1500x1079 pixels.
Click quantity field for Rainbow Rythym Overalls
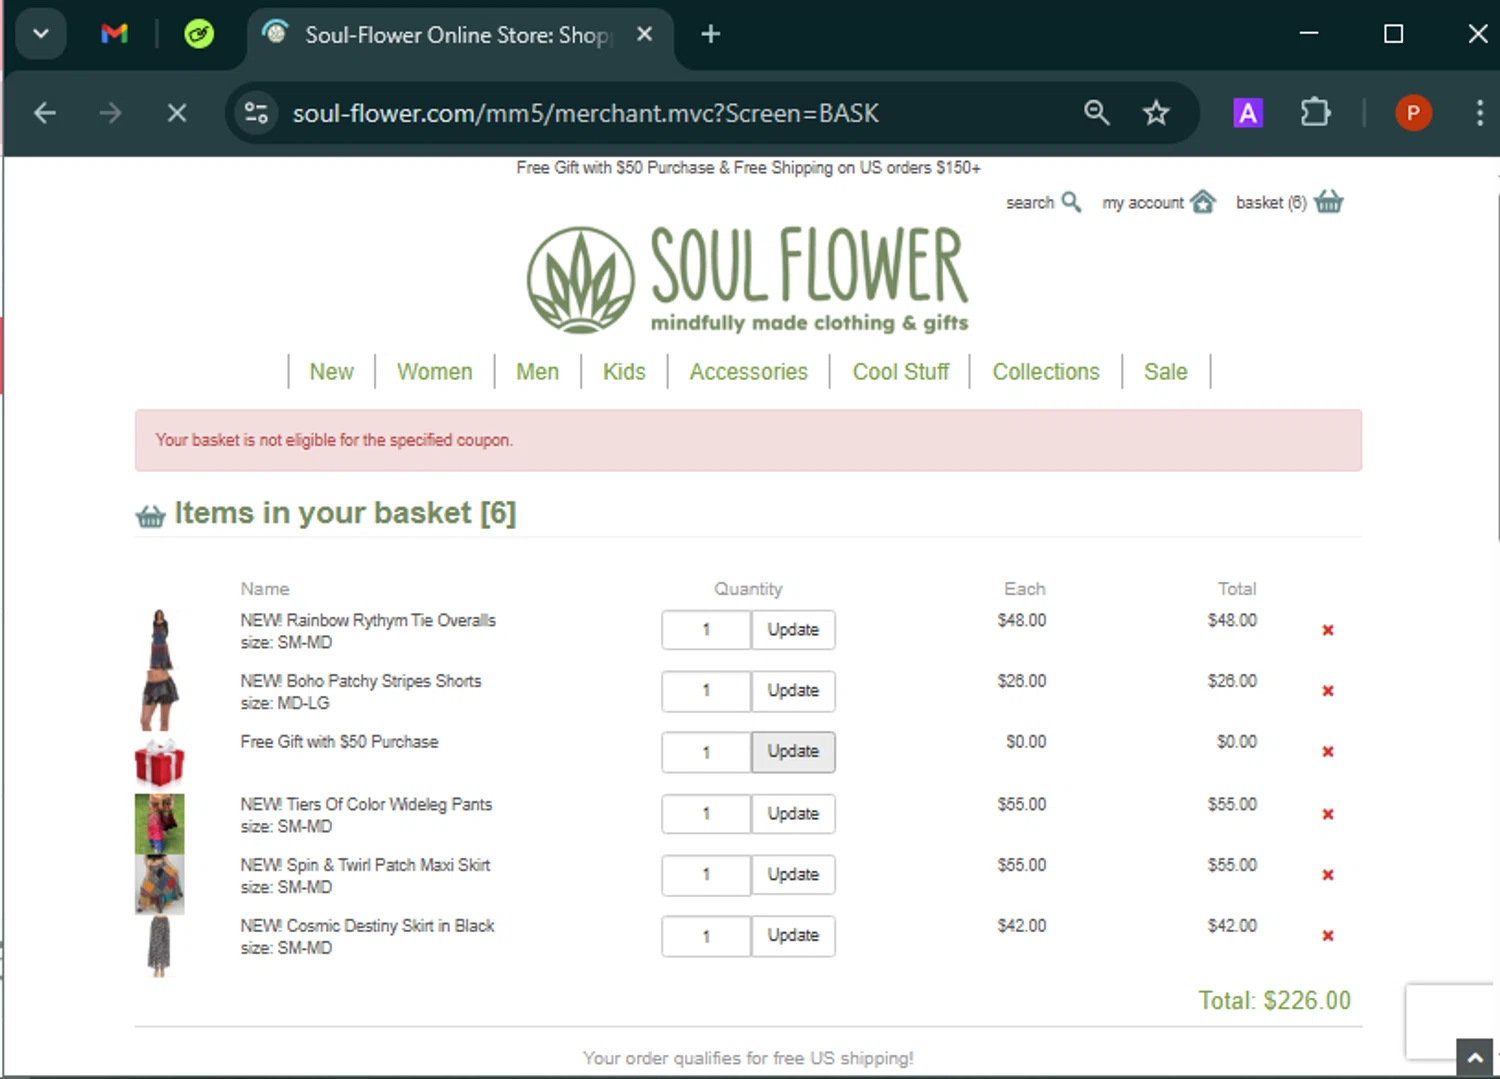(706, 630)
